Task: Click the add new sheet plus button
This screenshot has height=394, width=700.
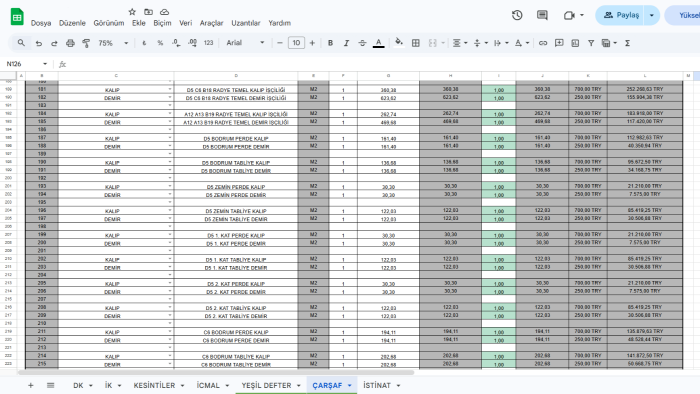Action: tap(30, 385)
